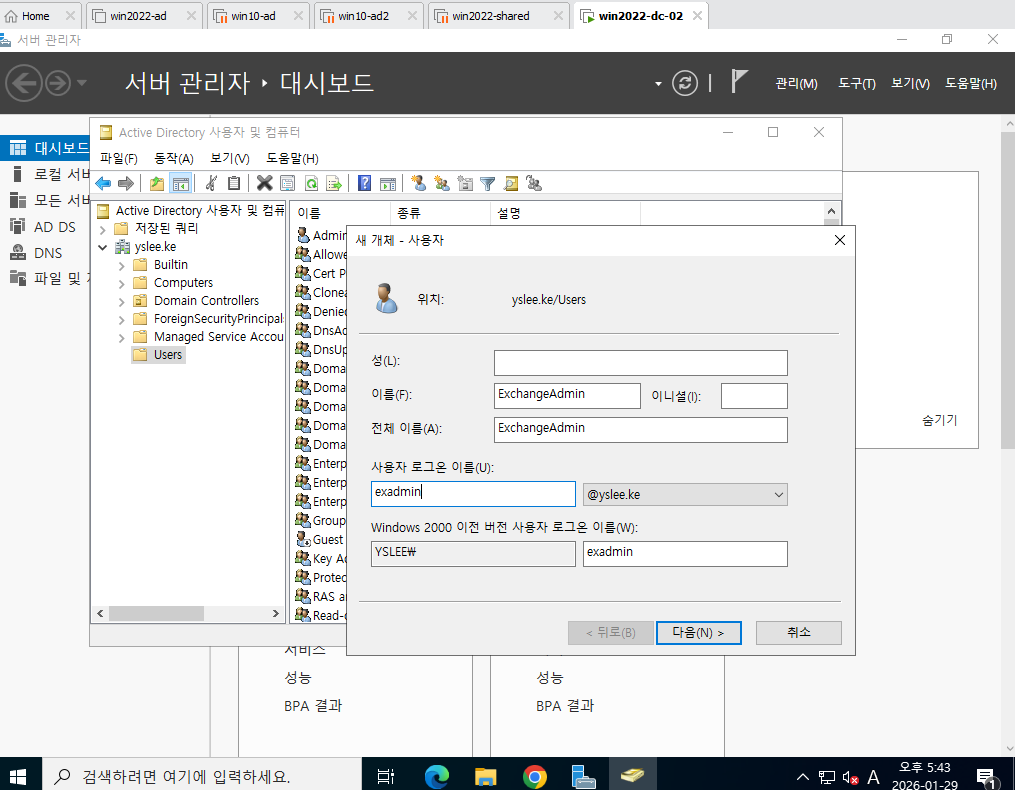The height and width of the screenshot is (790, 1015).
Task: Select the Guest user in list
Action: pos(328,539)
